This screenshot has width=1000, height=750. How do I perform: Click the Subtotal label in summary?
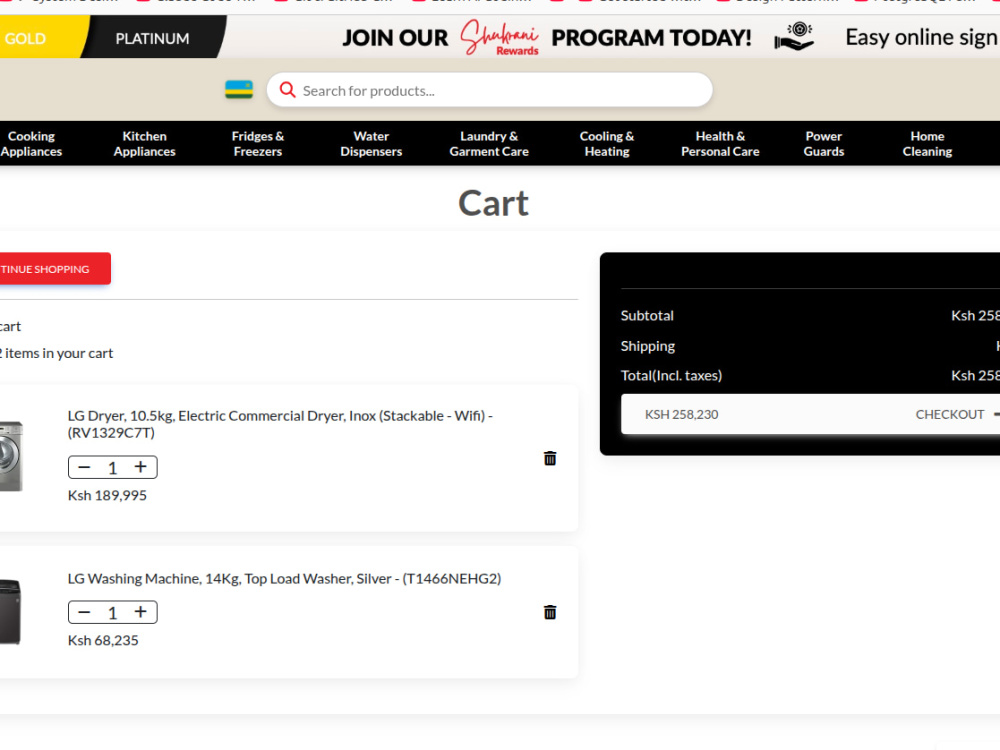[647, 315]
